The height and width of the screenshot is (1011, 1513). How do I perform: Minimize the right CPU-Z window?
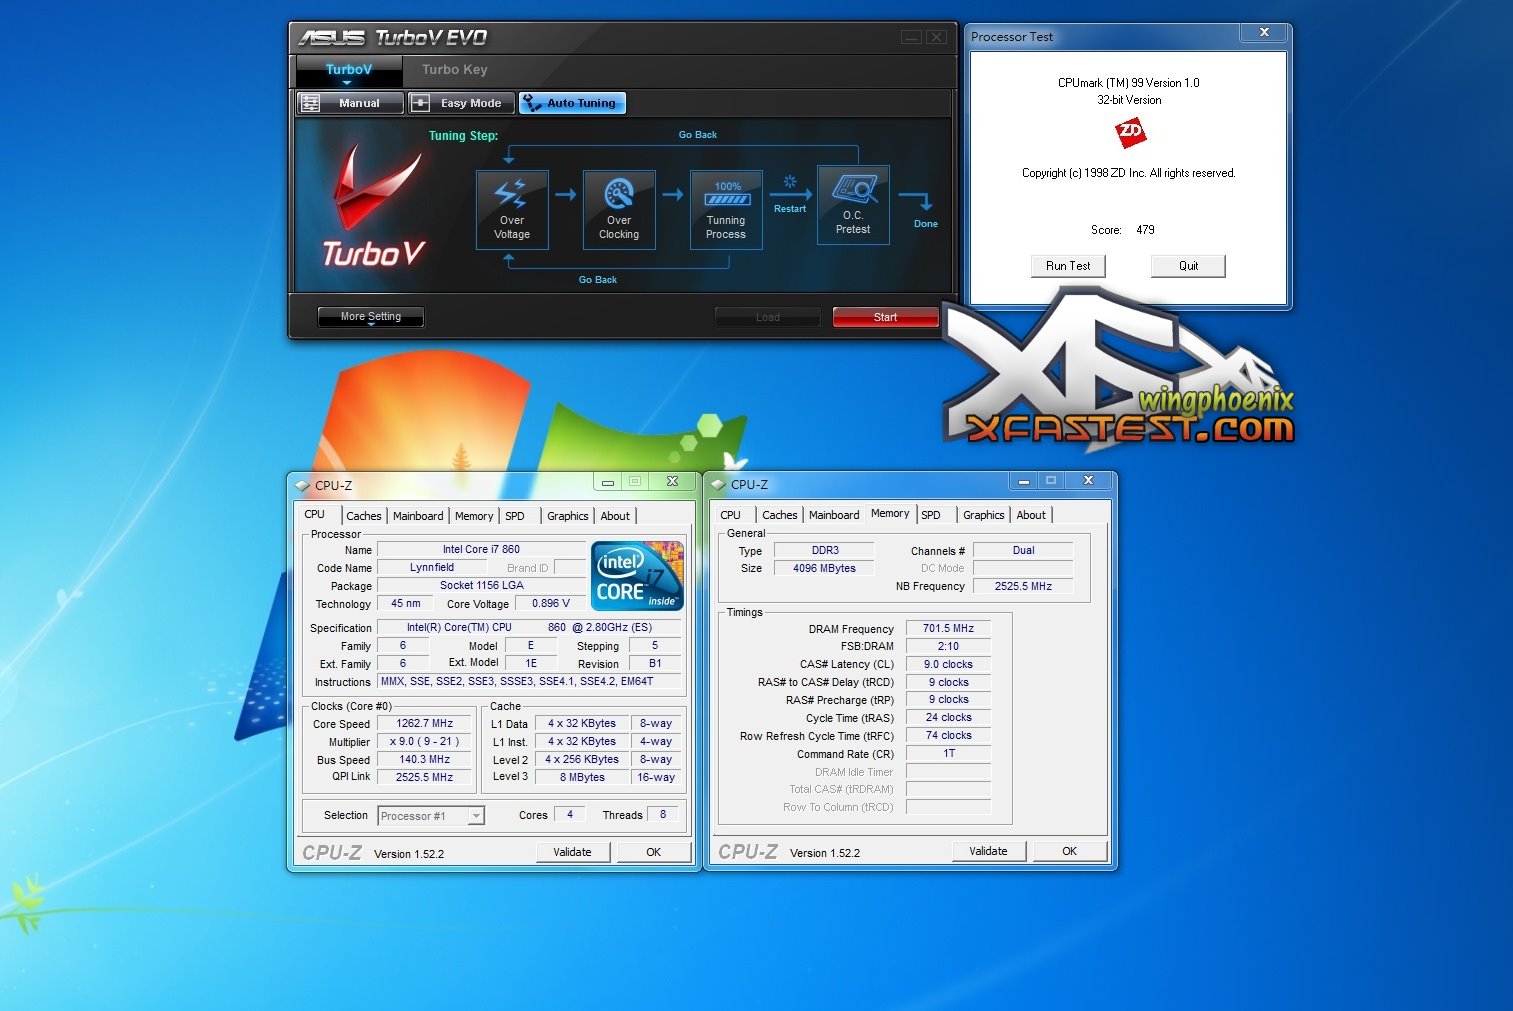(1024, 481)
